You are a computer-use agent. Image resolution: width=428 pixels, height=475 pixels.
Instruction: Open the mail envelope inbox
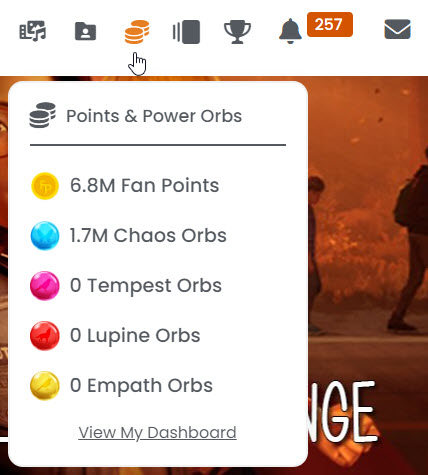point(397,29)
